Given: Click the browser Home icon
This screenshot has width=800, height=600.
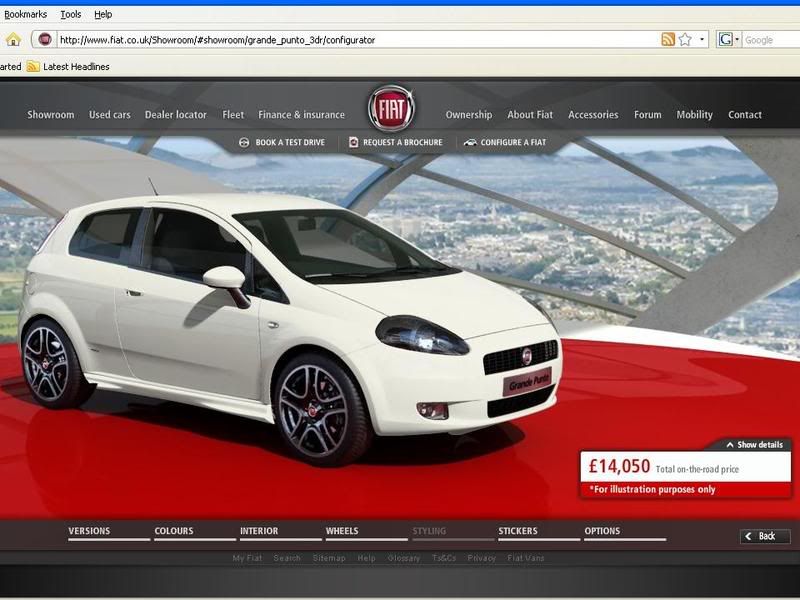Looking at the screenshot, I should click(13, 39).
